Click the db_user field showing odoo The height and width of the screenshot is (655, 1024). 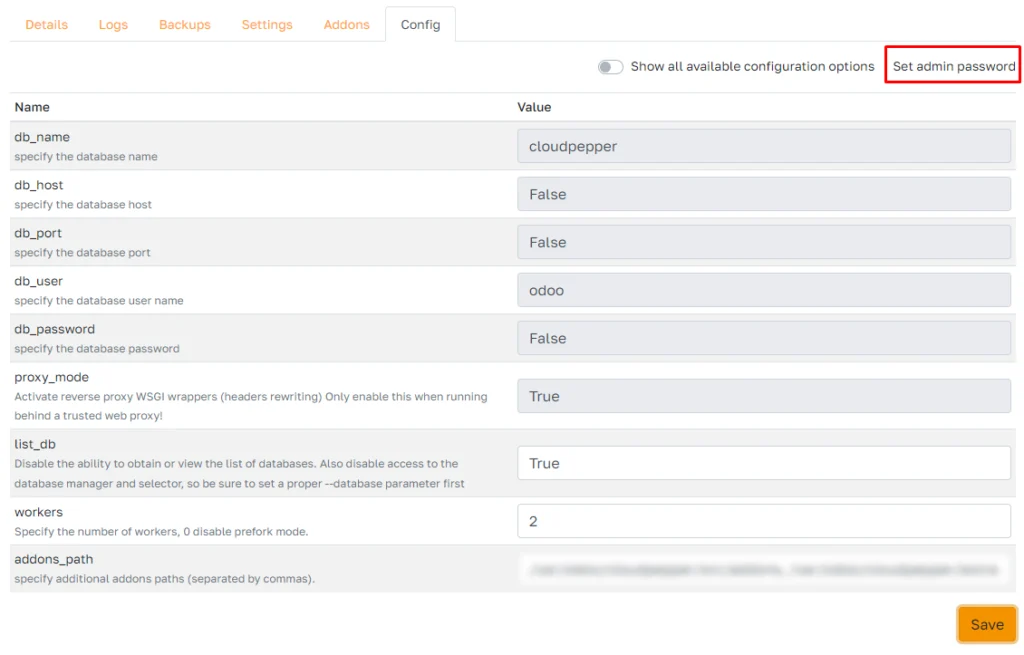point(765,290)
